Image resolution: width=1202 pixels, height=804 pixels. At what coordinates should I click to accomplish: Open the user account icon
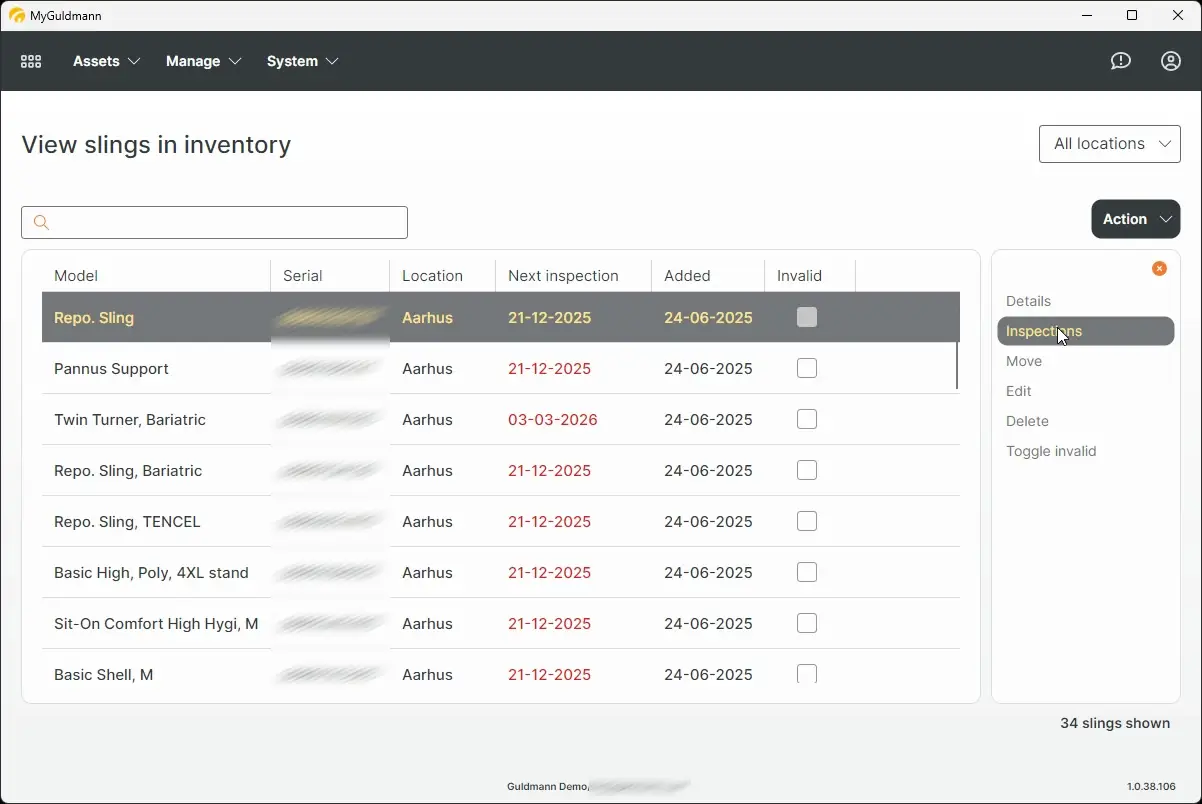[x=1170, y=61]
